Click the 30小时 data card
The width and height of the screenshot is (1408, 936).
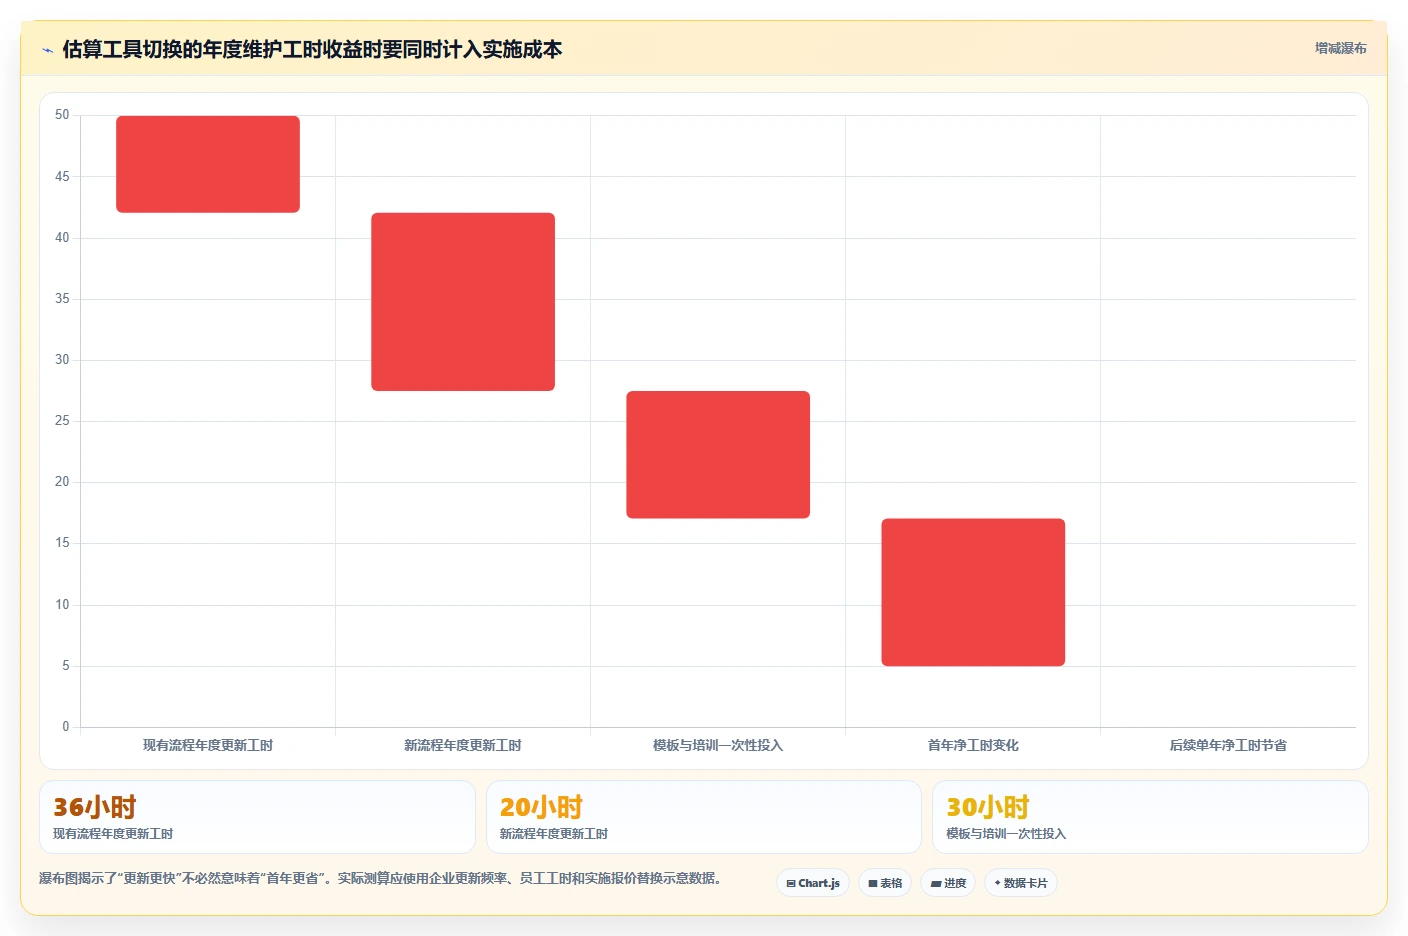[1150, 817]
